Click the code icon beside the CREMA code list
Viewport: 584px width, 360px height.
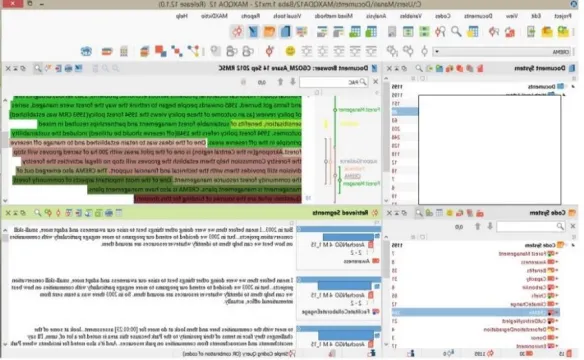coord(424,51)
